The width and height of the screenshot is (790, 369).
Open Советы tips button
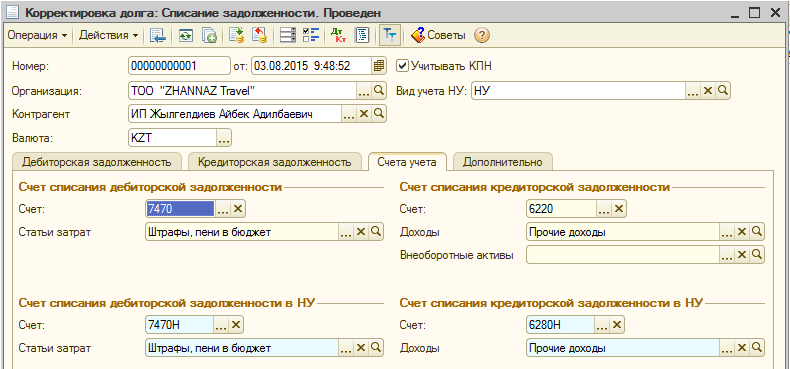point(438,35)
